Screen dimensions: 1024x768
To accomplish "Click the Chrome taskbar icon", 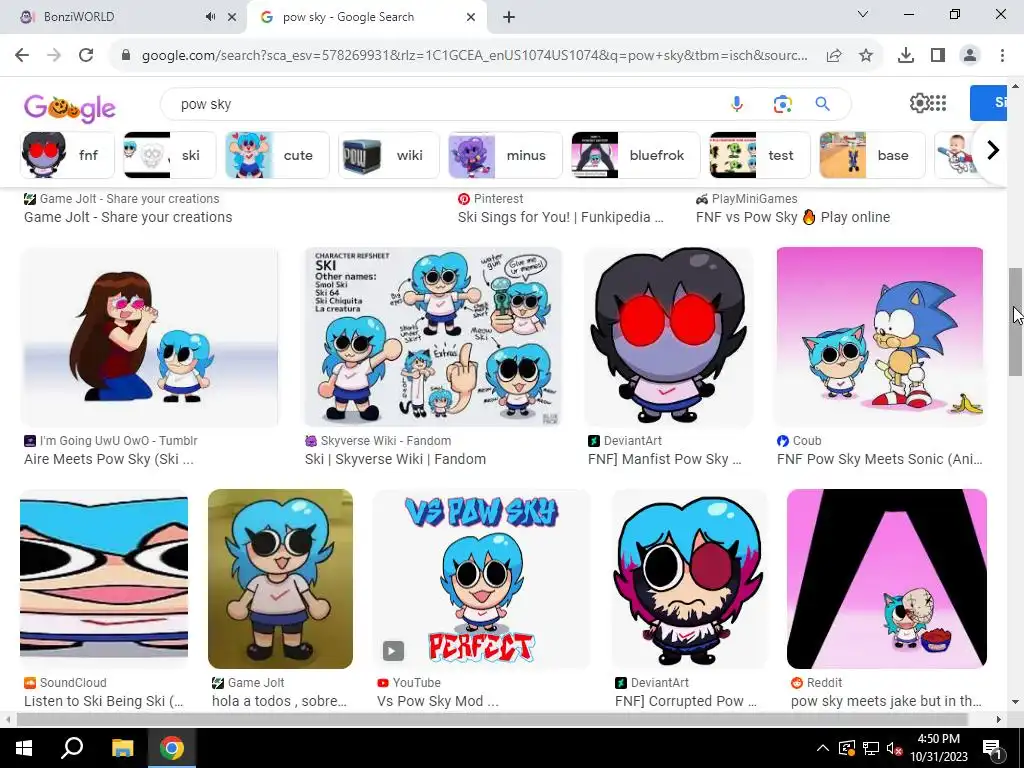I will click(x=172, y=748).
